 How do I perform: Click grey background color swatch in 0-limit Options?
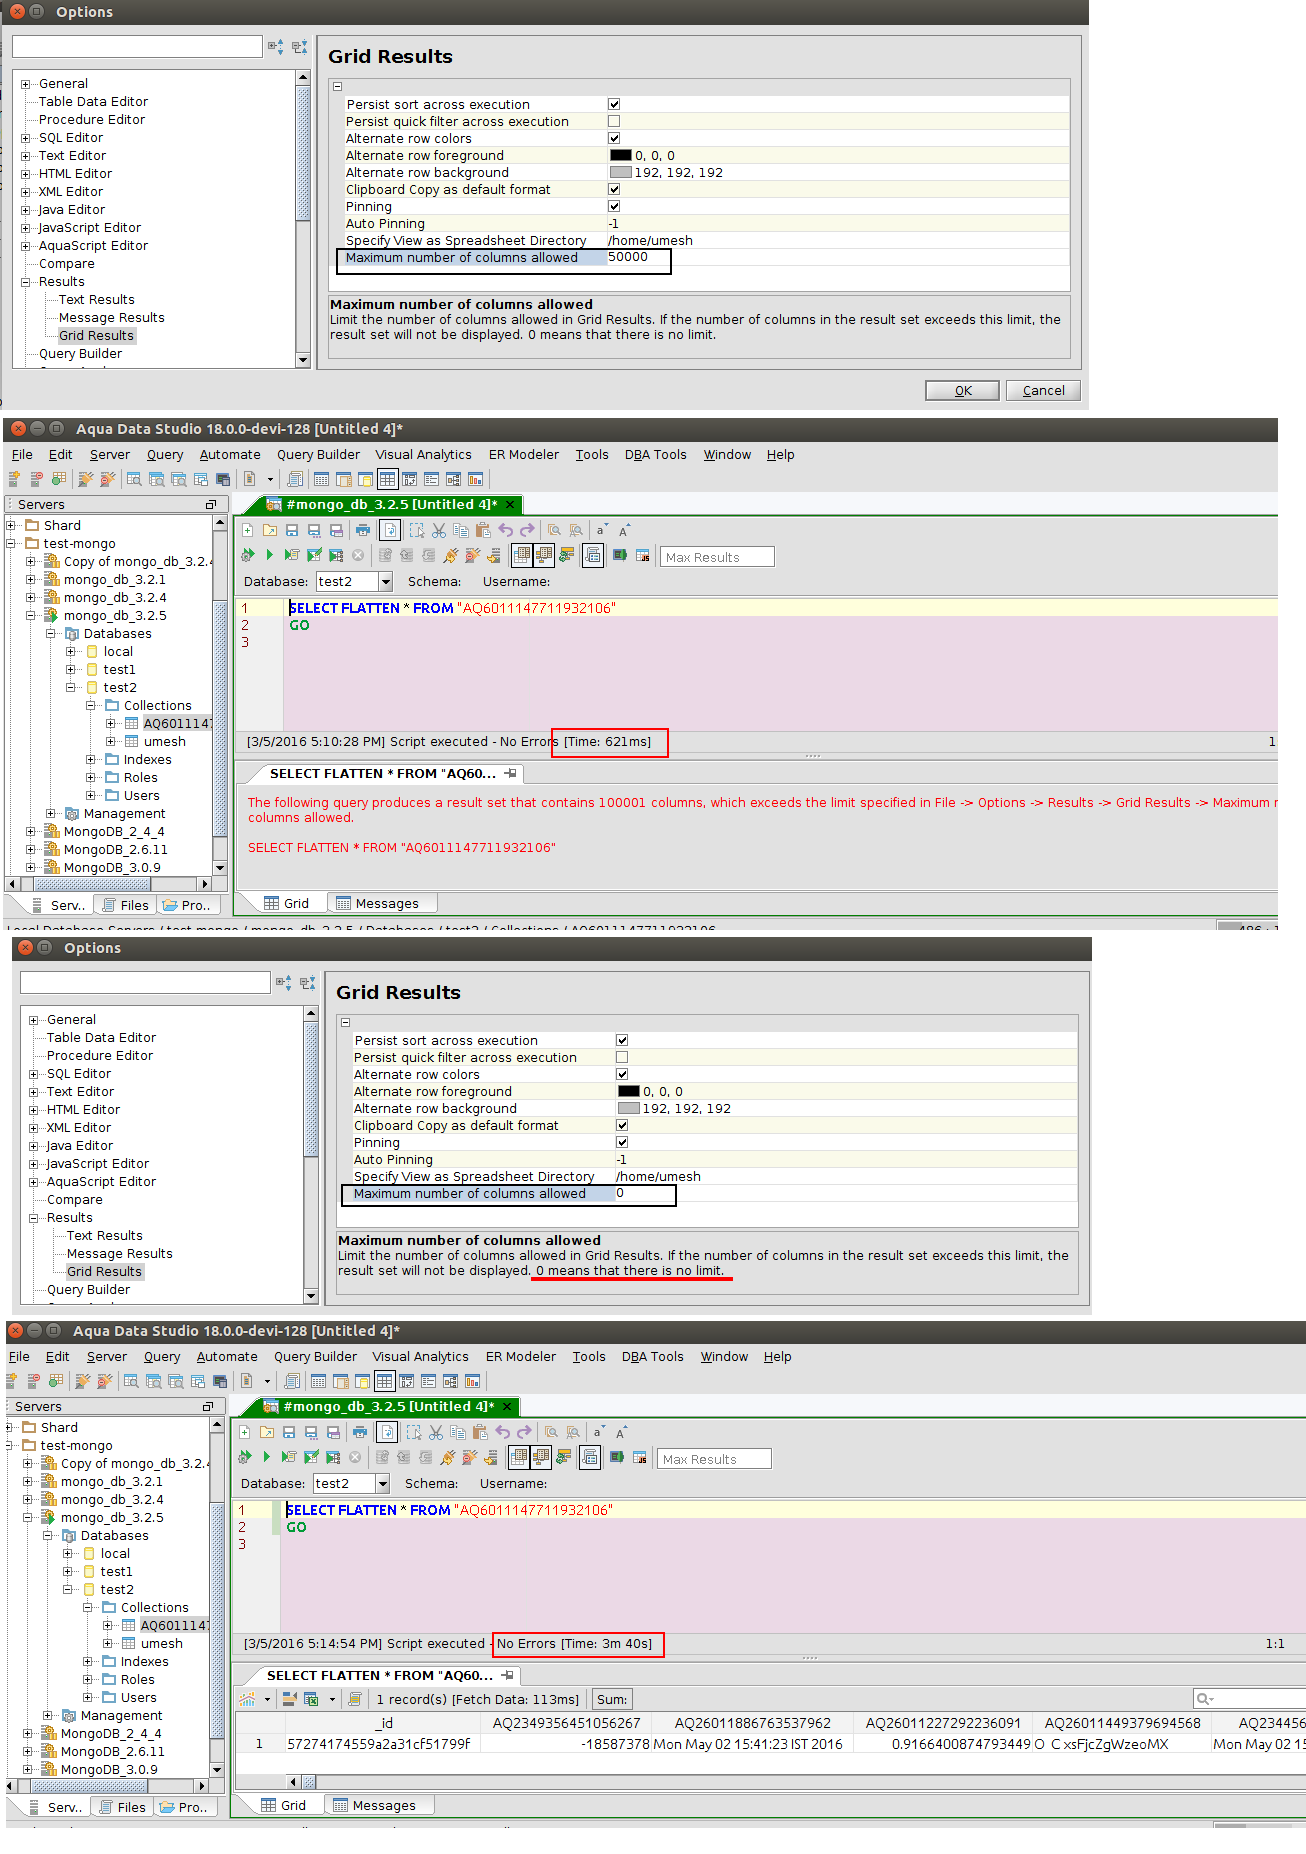coord(629,1108)
